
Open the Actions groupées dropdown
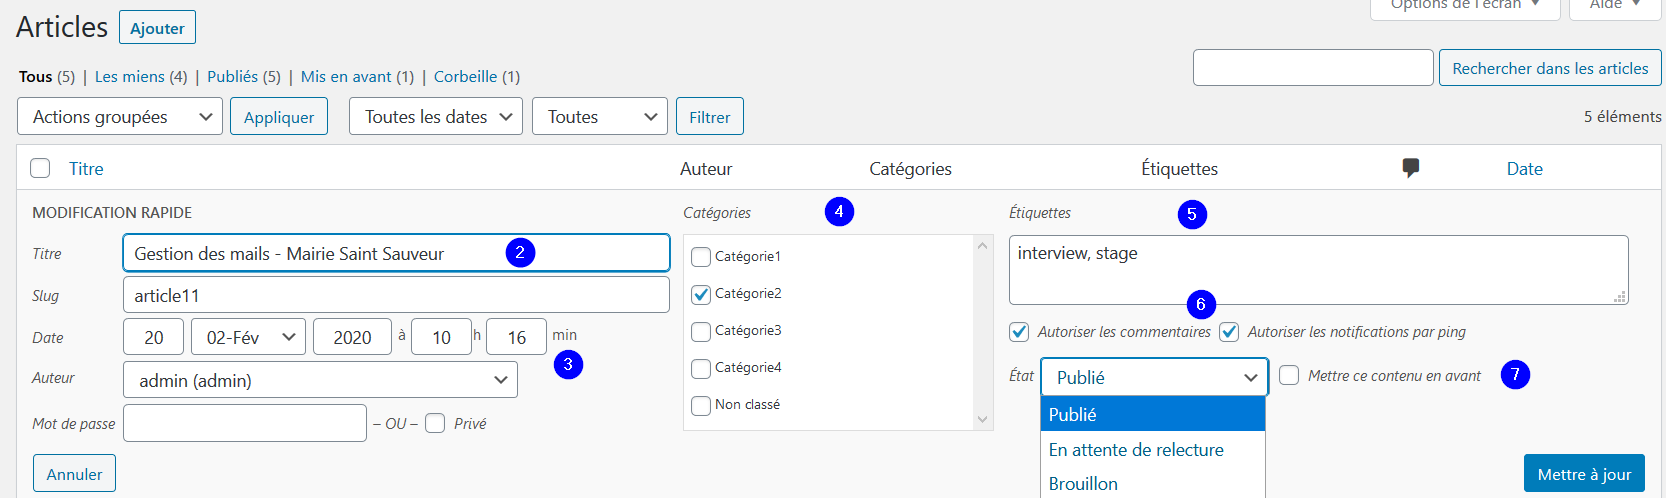(120, 116)
